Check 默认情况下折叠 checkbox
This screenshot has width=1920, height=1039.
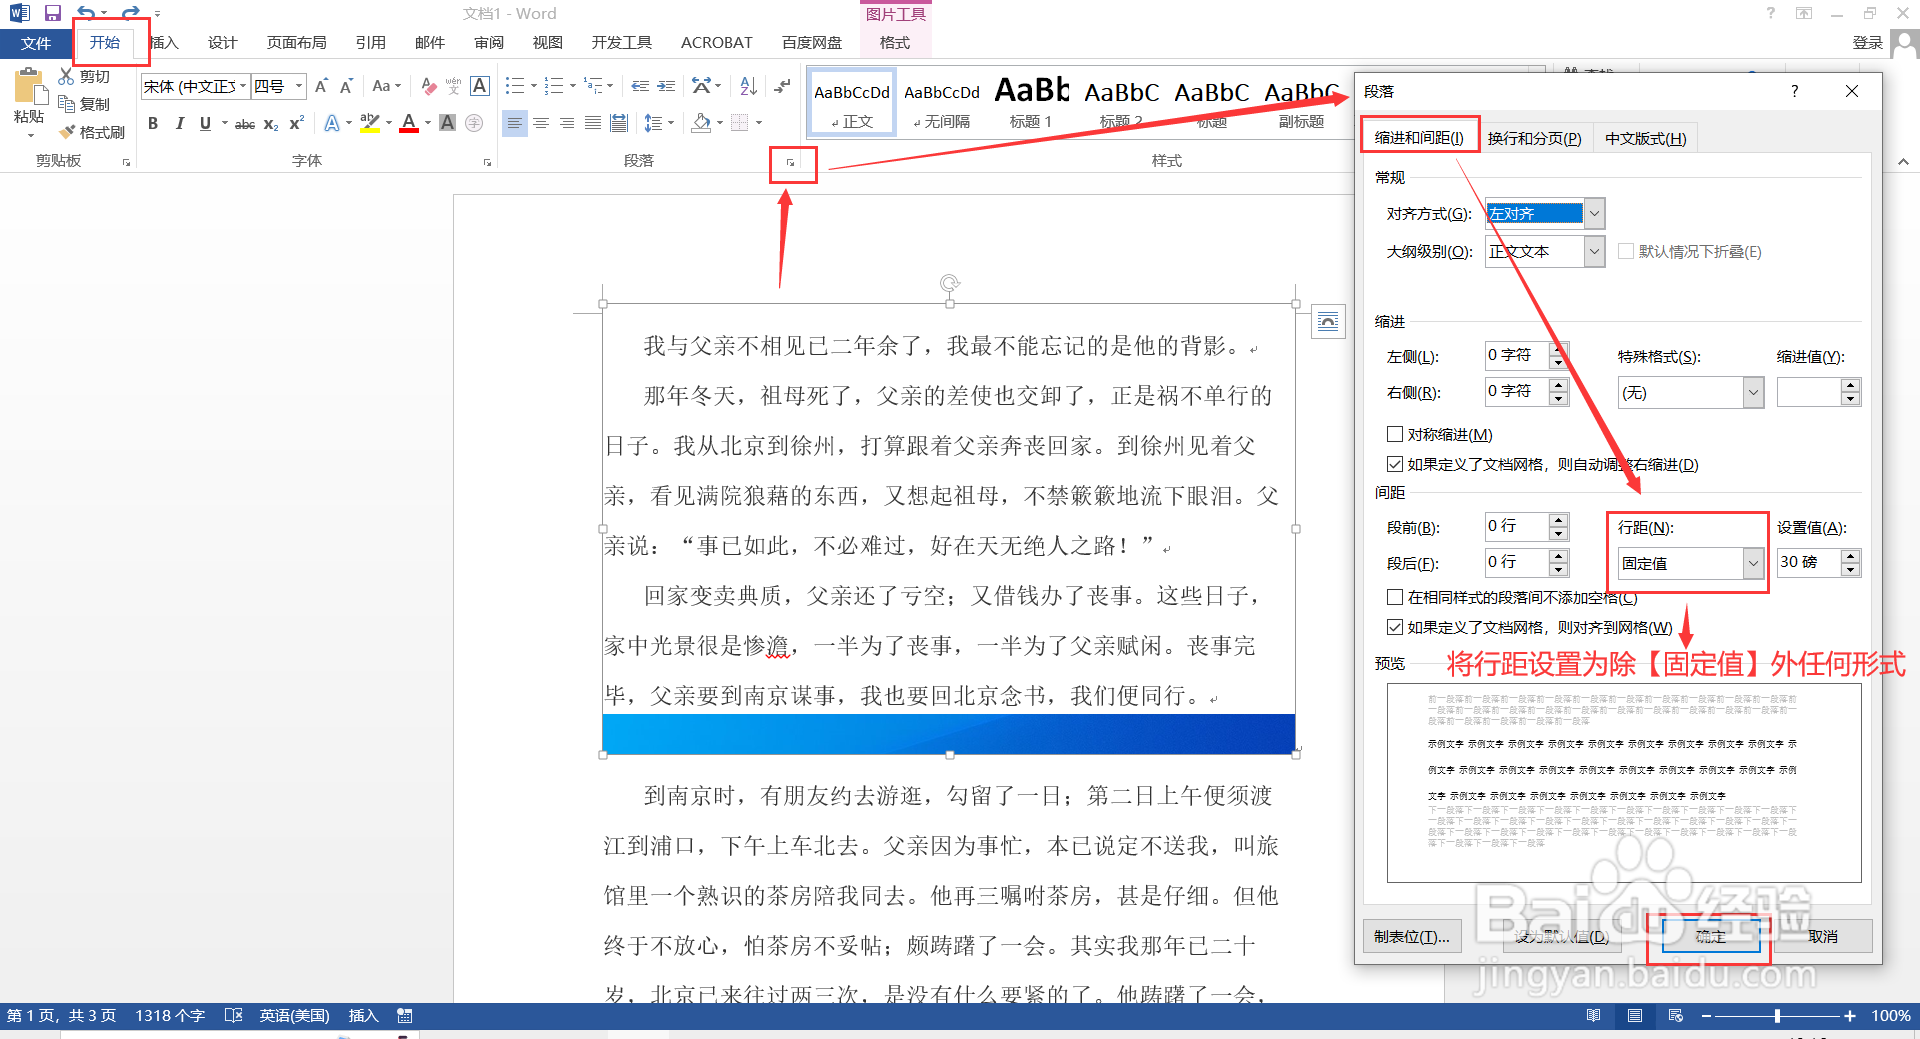(1626, 252)
